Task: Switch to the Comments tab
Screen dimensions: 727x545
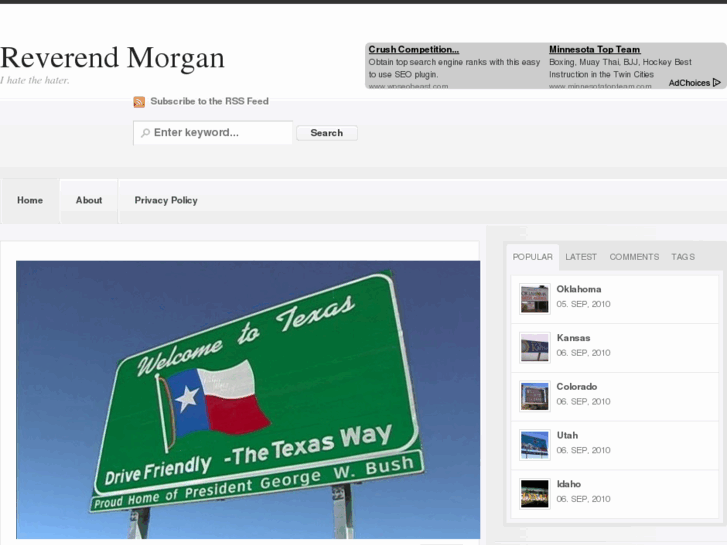Action: click(x=634, y=256)
